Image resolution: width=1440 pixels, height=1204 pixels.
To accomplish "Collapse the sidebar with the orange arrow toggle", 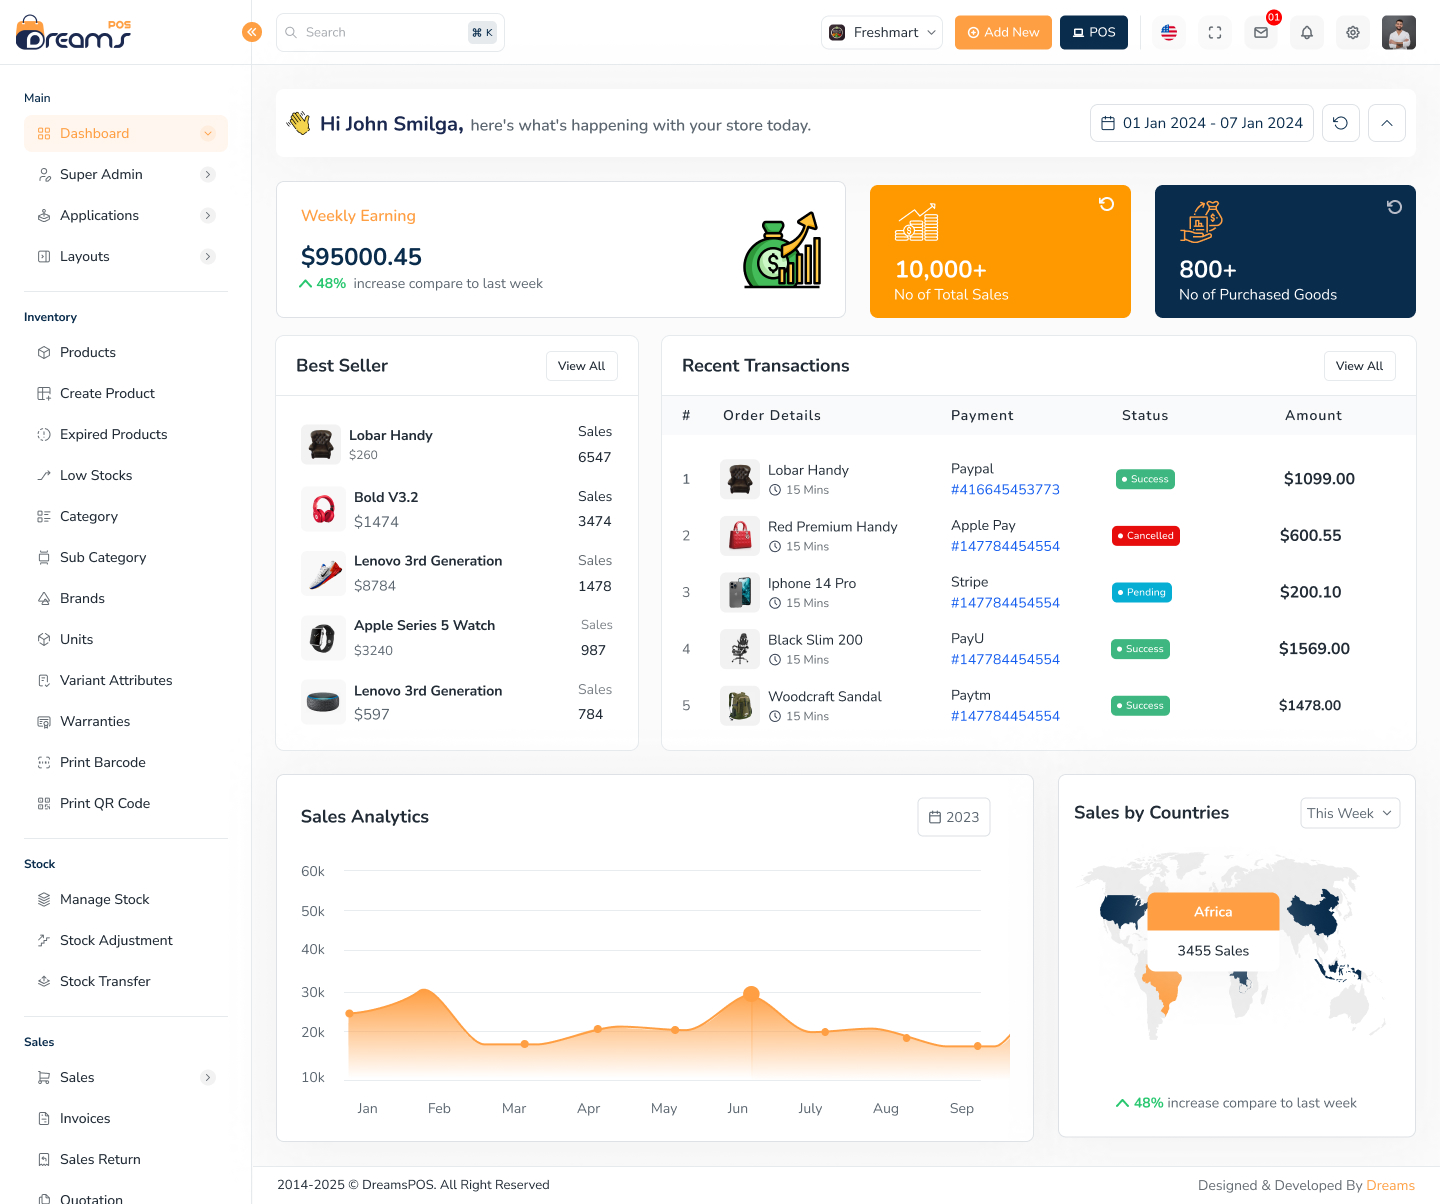I will click(x=252, y=32).
